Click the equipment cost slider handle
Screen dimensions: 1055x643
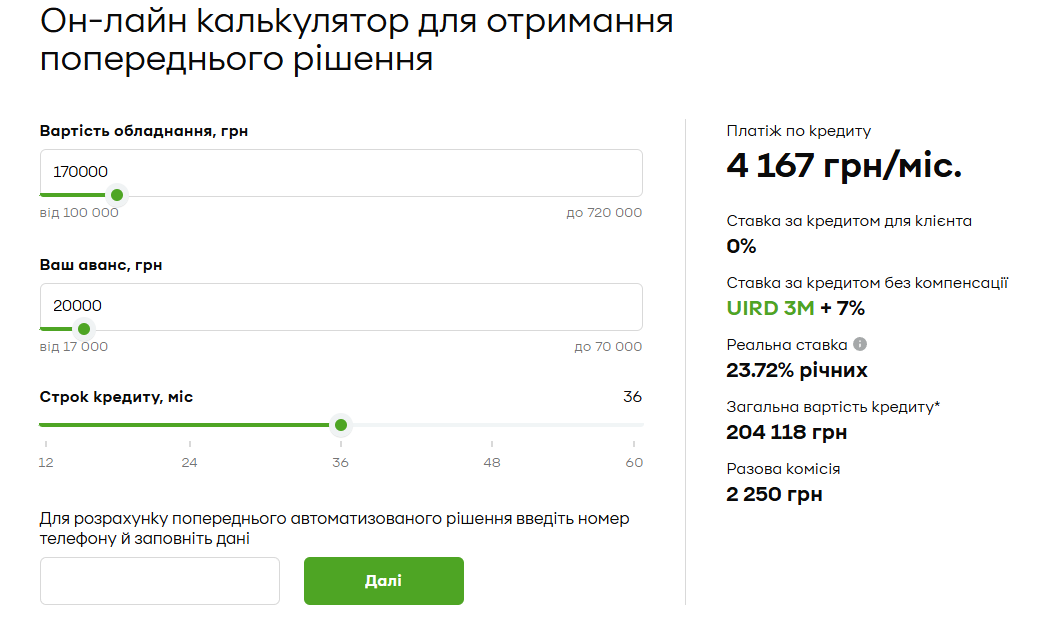(x=117, y=195)
